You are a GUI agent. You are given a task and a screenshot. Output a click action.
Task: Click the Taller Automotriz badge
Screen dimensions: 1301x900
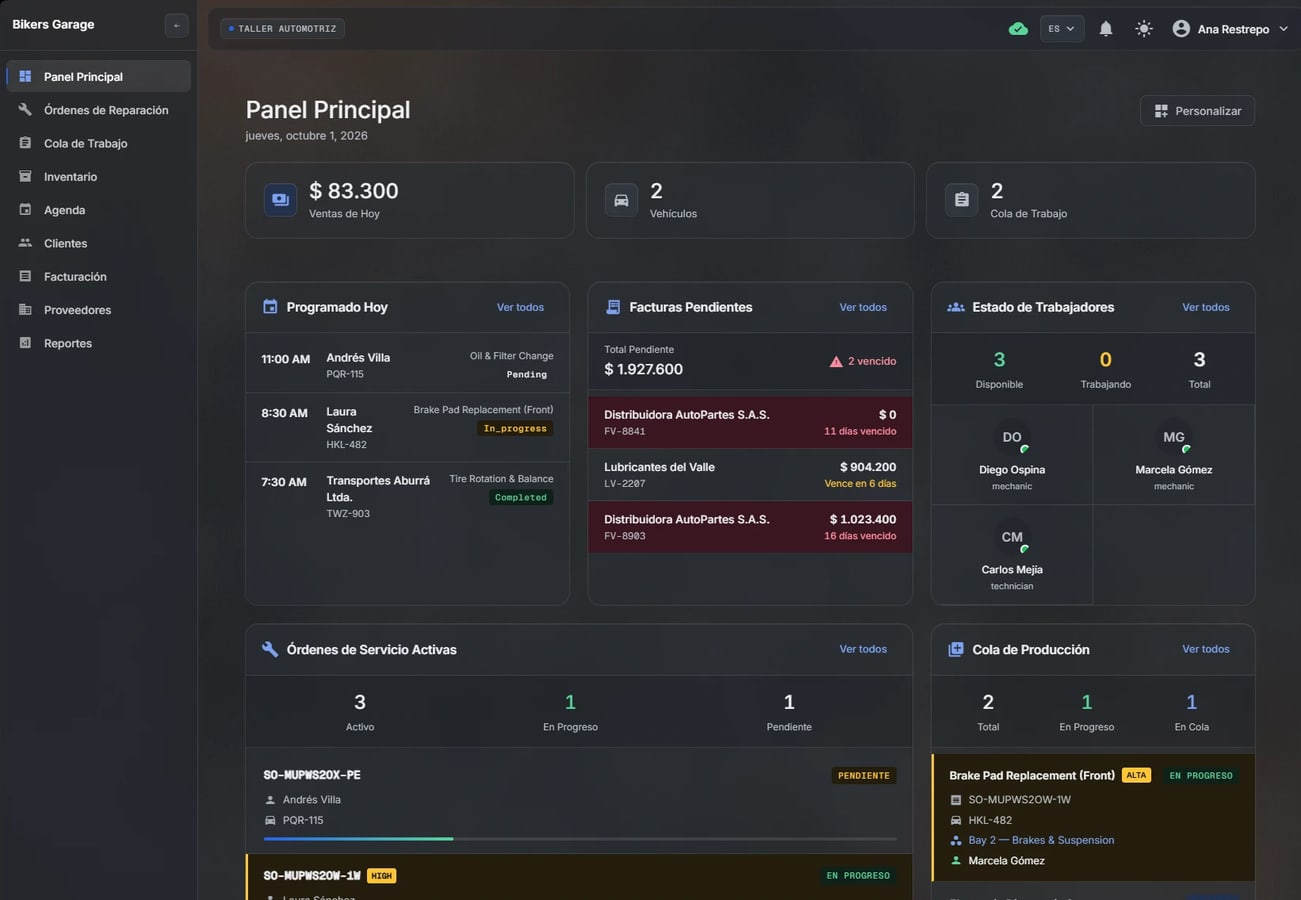tap(283, 29)
